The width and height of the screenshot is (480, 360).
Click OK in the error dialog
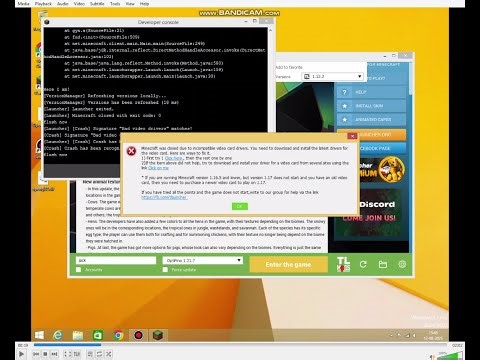point(240,206)
